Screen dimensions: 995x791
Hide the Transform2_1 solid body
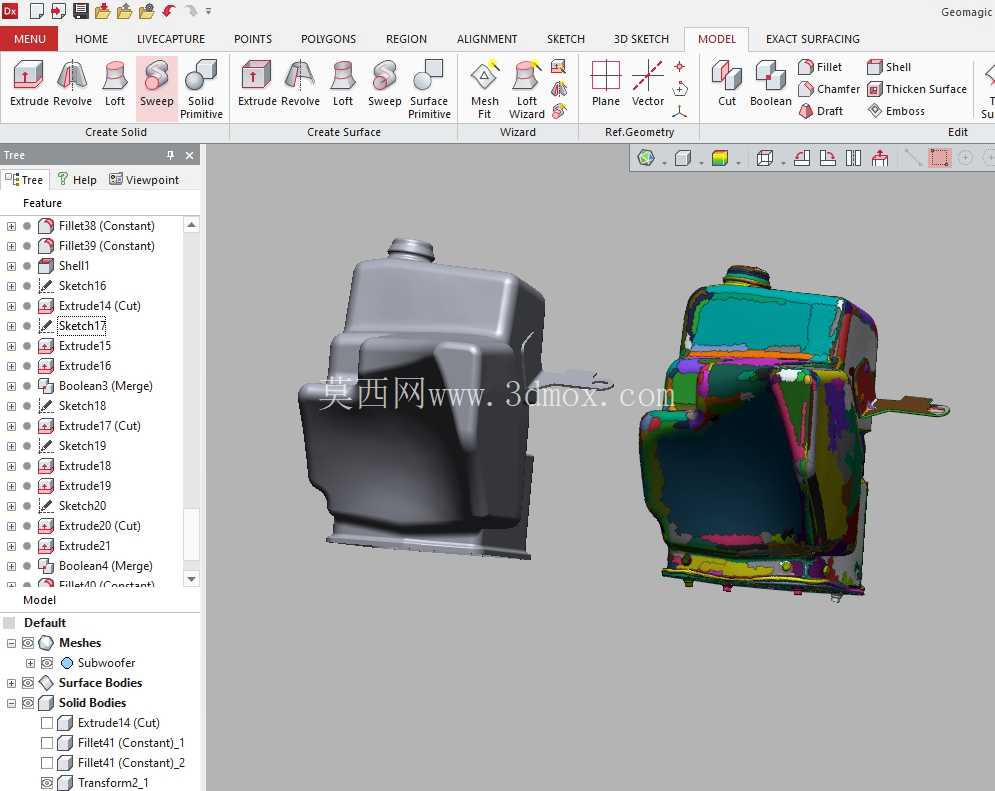(47, 783)
